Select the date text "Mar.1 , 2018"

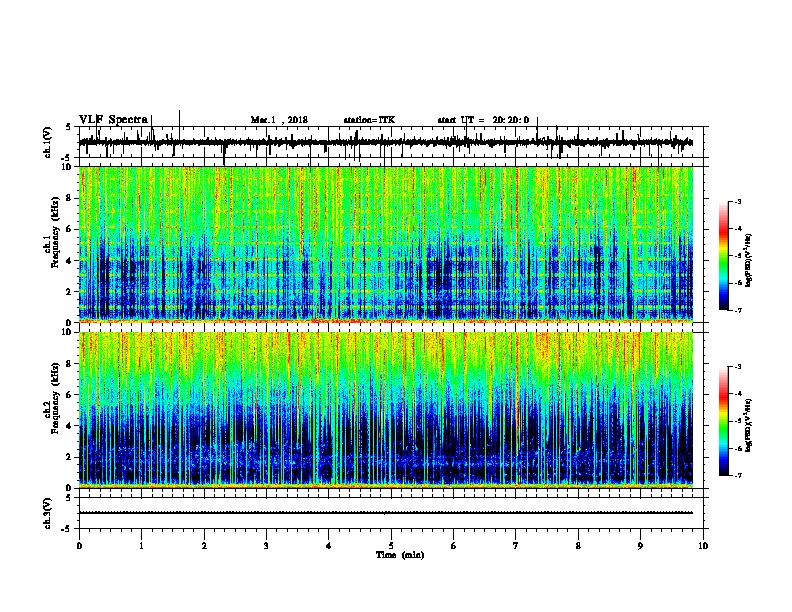(x=279, y=120)
